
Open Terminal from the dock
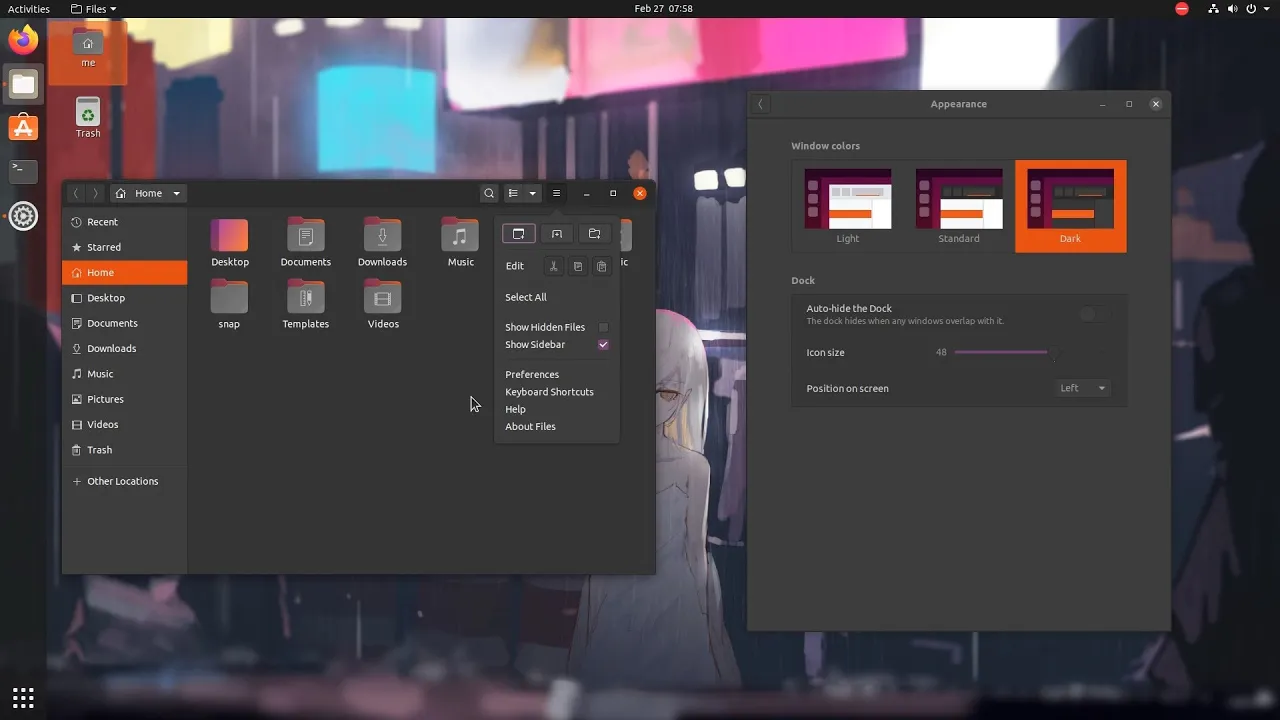tap(23, 171)
